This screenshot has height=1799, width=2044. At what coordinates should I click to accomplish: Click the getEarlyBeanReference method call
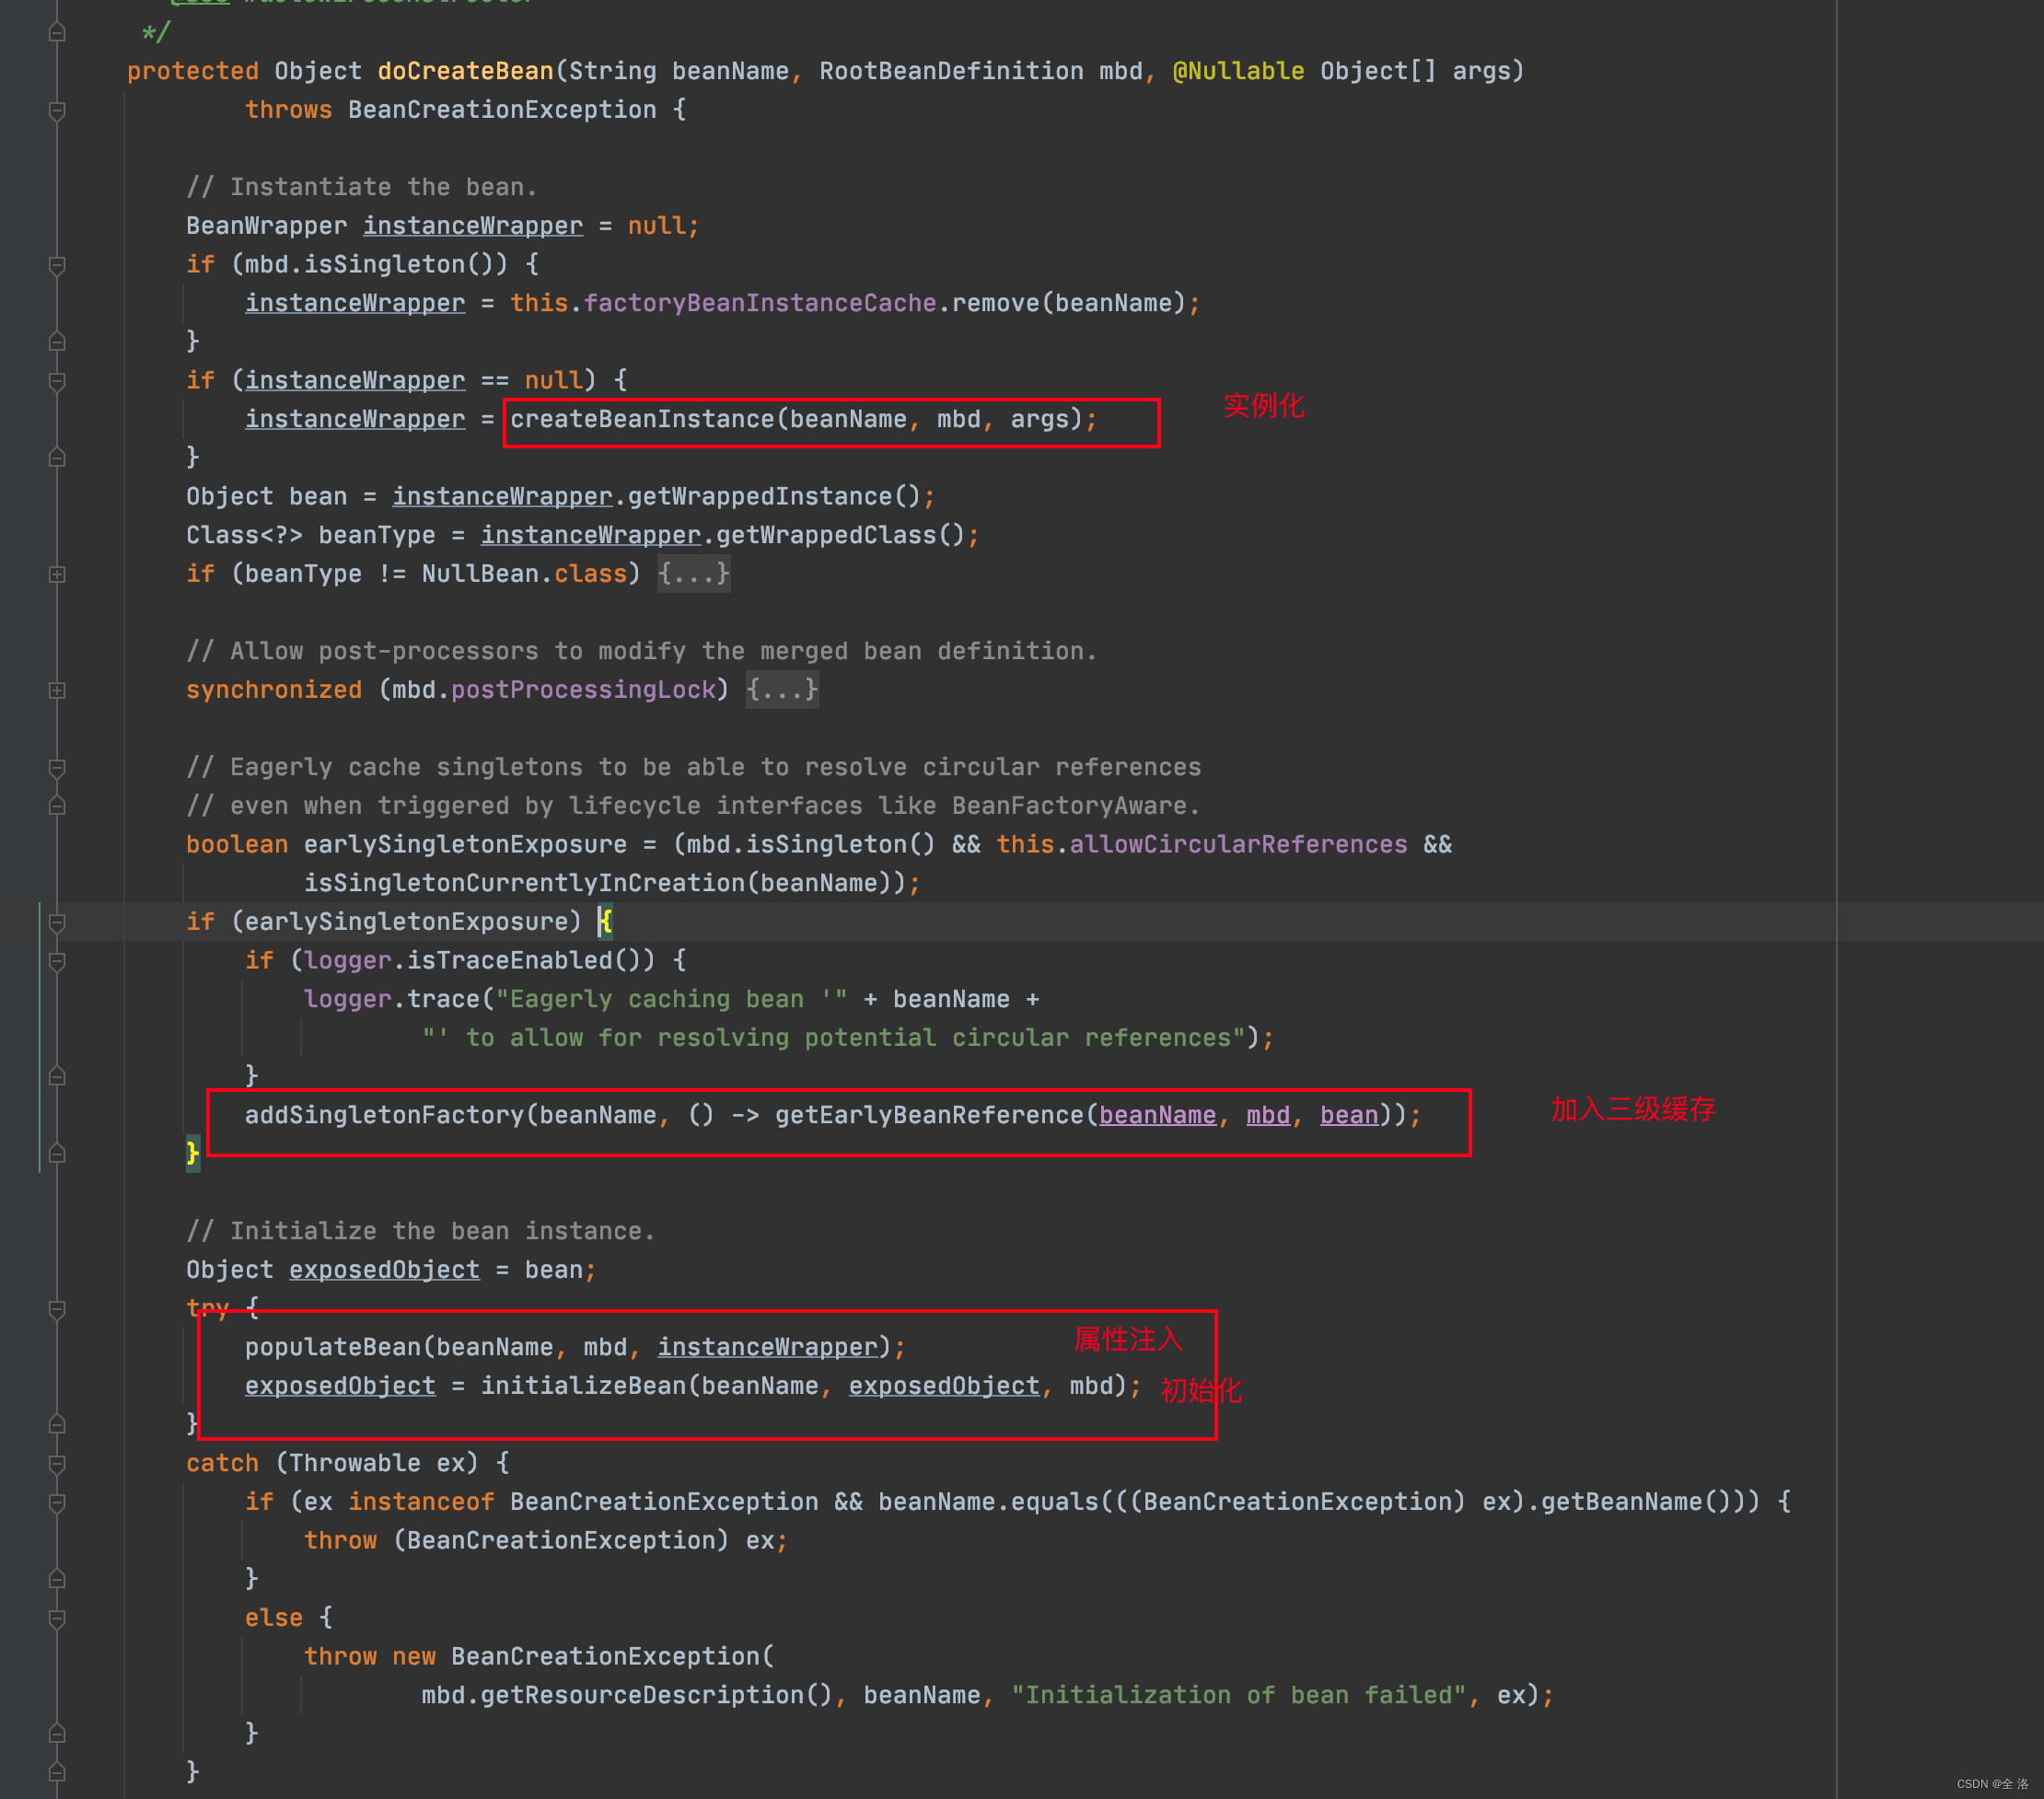[929, 1115]
